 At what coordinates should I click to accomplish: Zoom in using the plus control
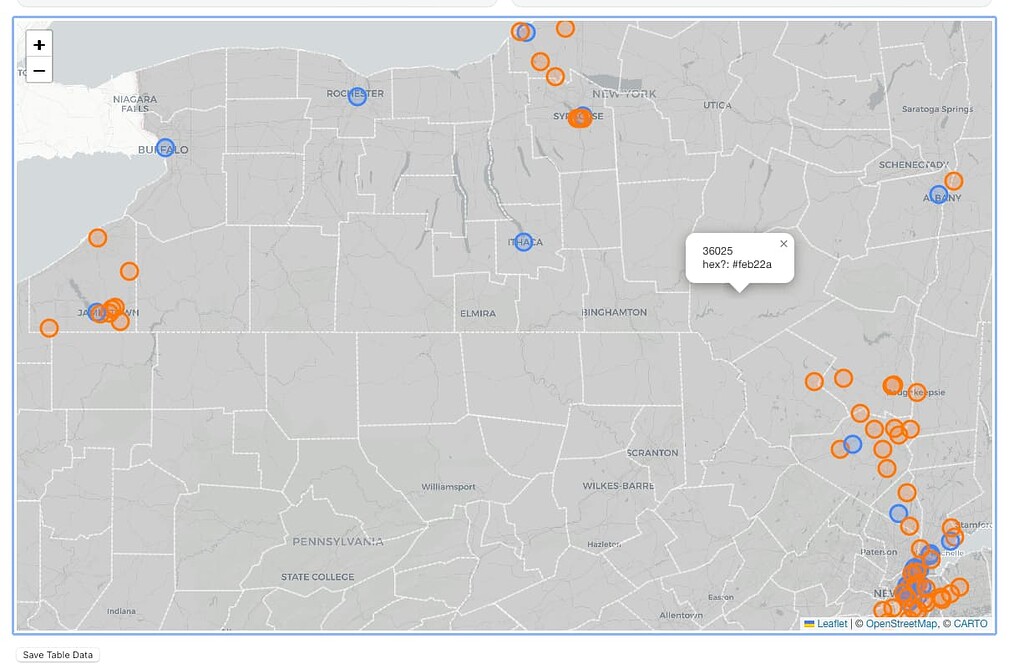39,45
